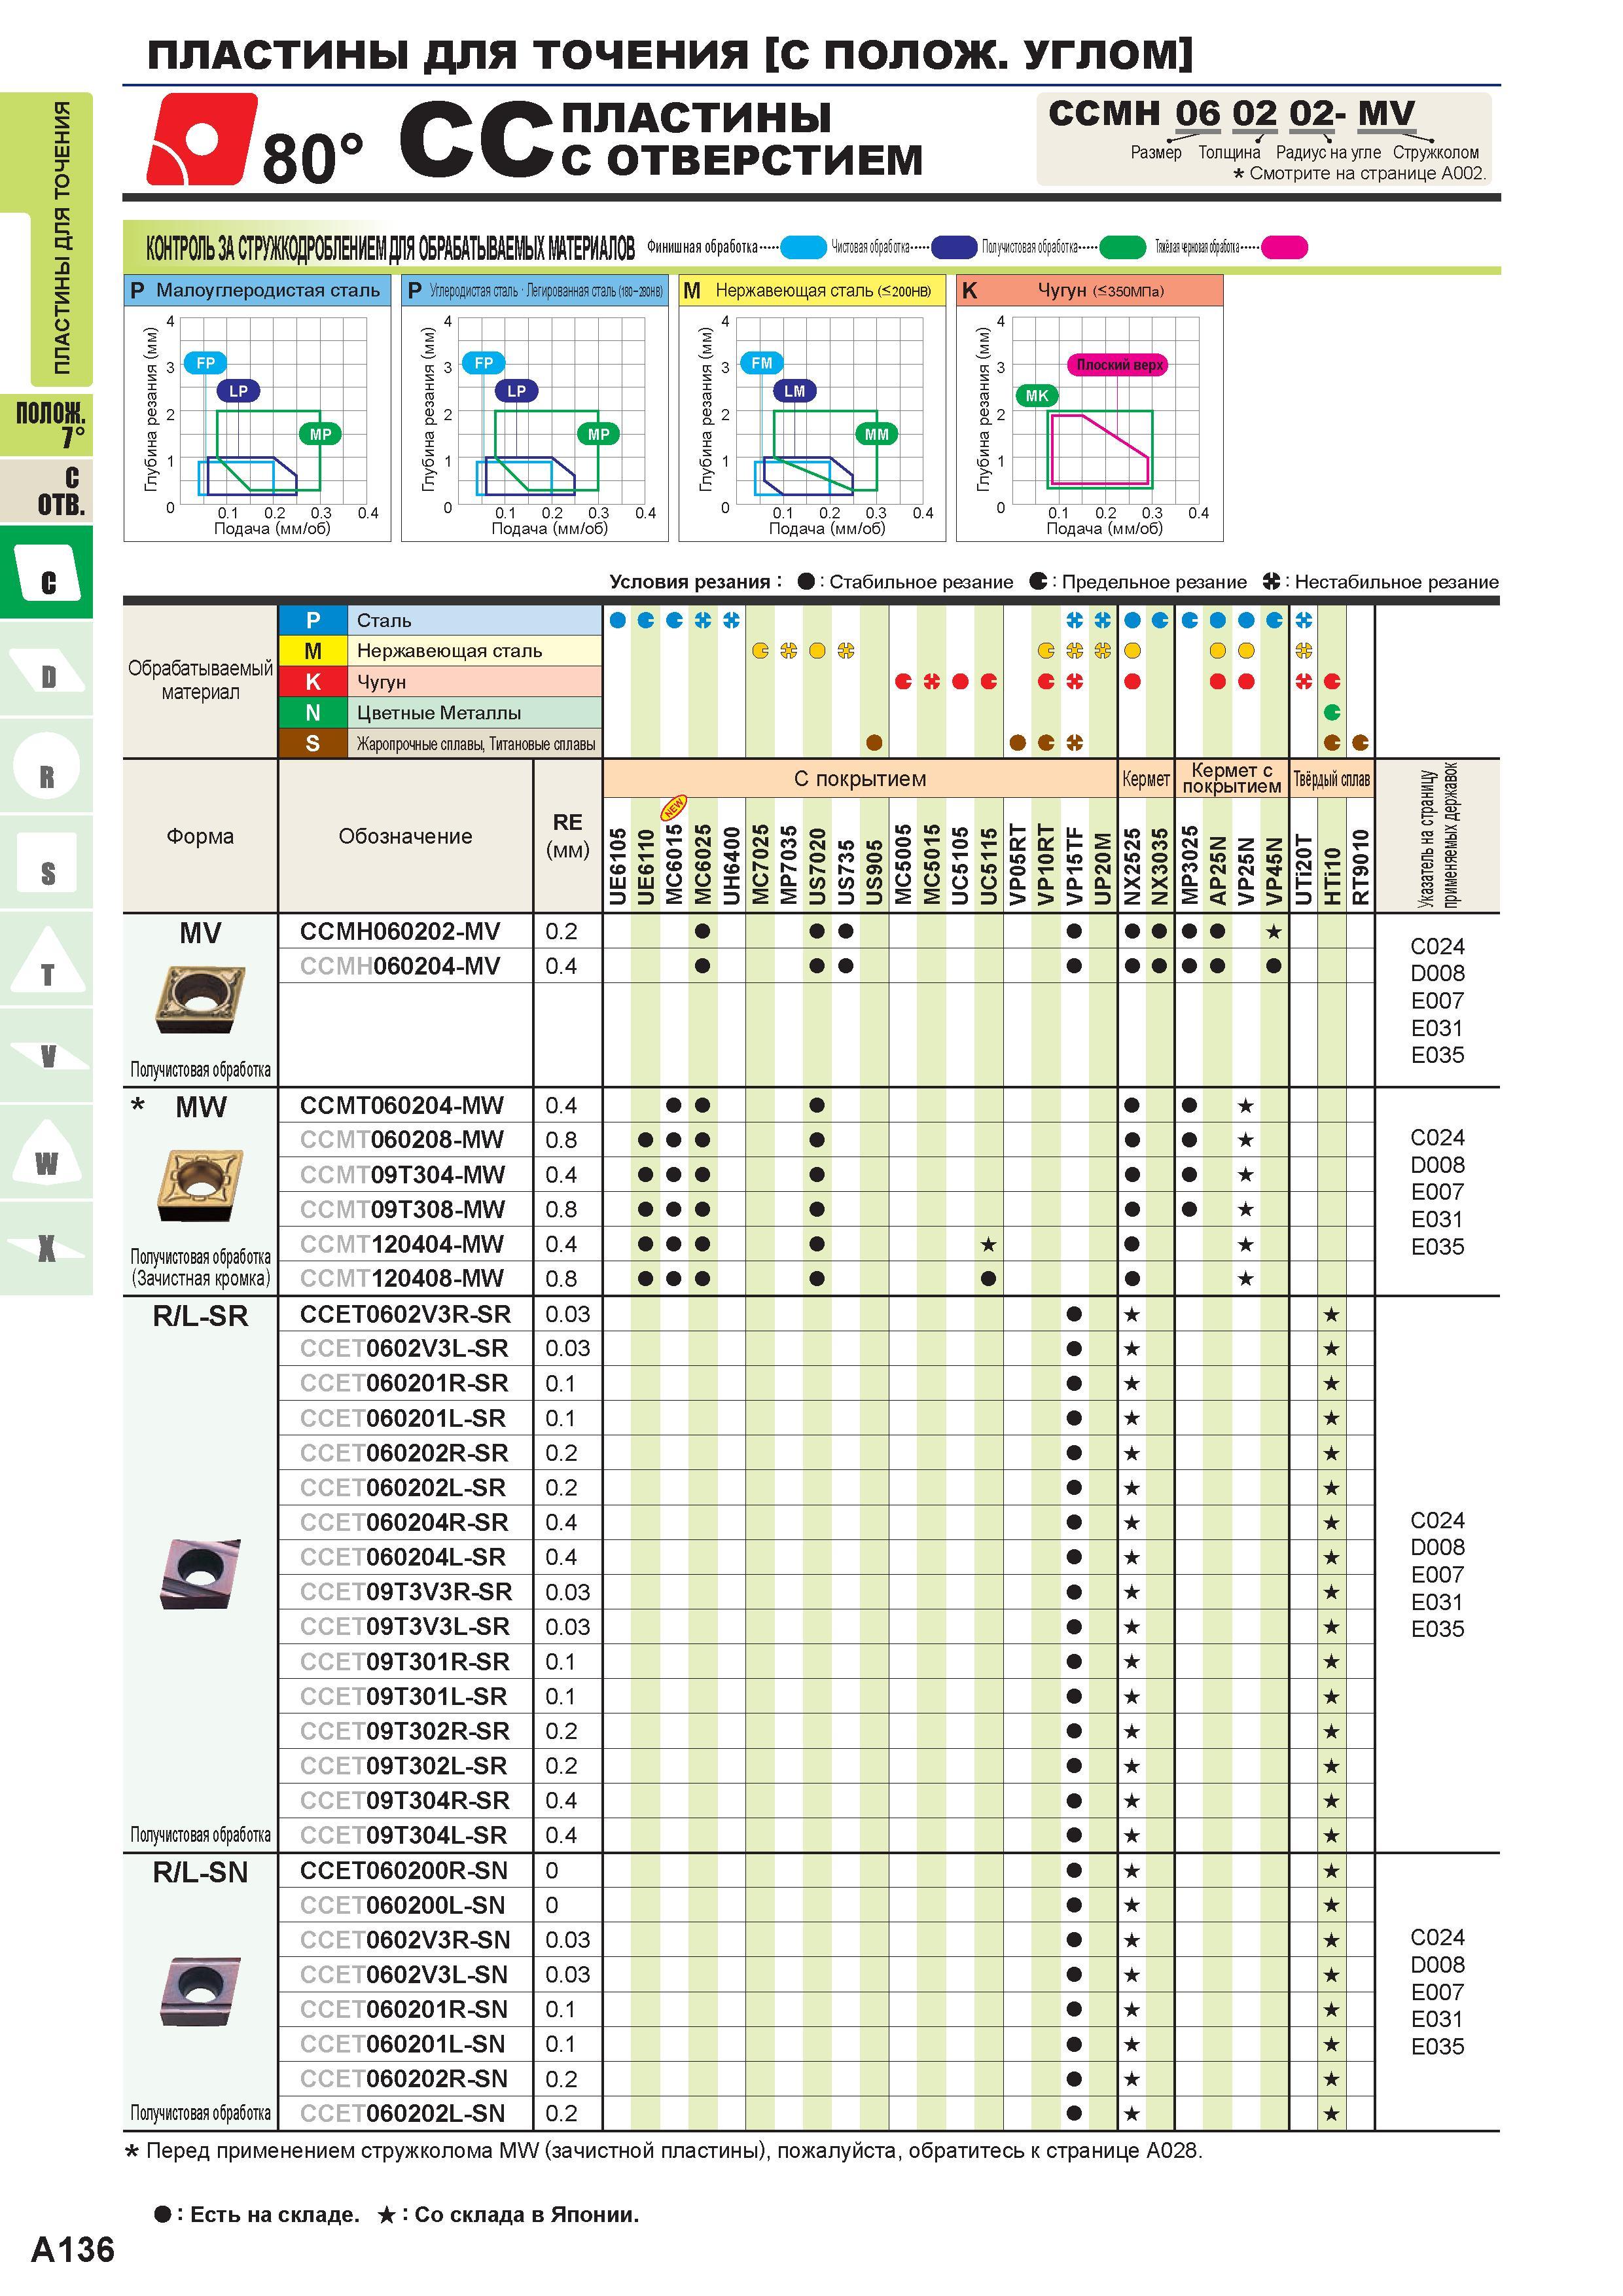The height and width of the screenshot is (2296, 1623).
Task: Click the dark blue 'Чистовая обработка' color pill
Action: pyautogui.click(x=953, y=247)
